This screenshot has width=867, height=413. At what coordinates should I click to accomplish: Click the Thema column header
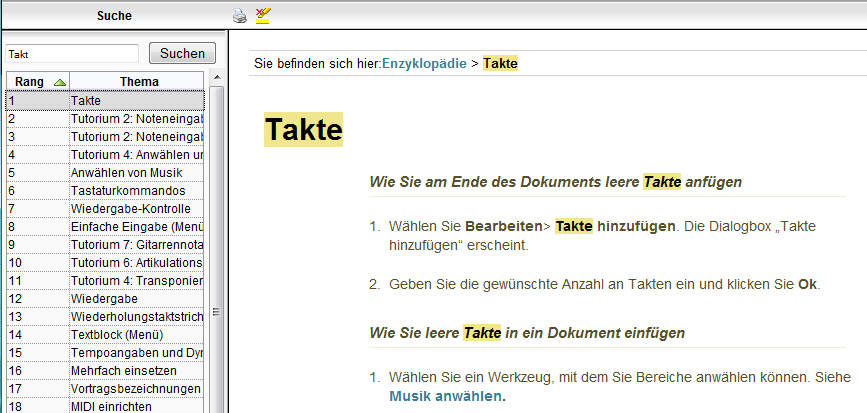[138, 82]
